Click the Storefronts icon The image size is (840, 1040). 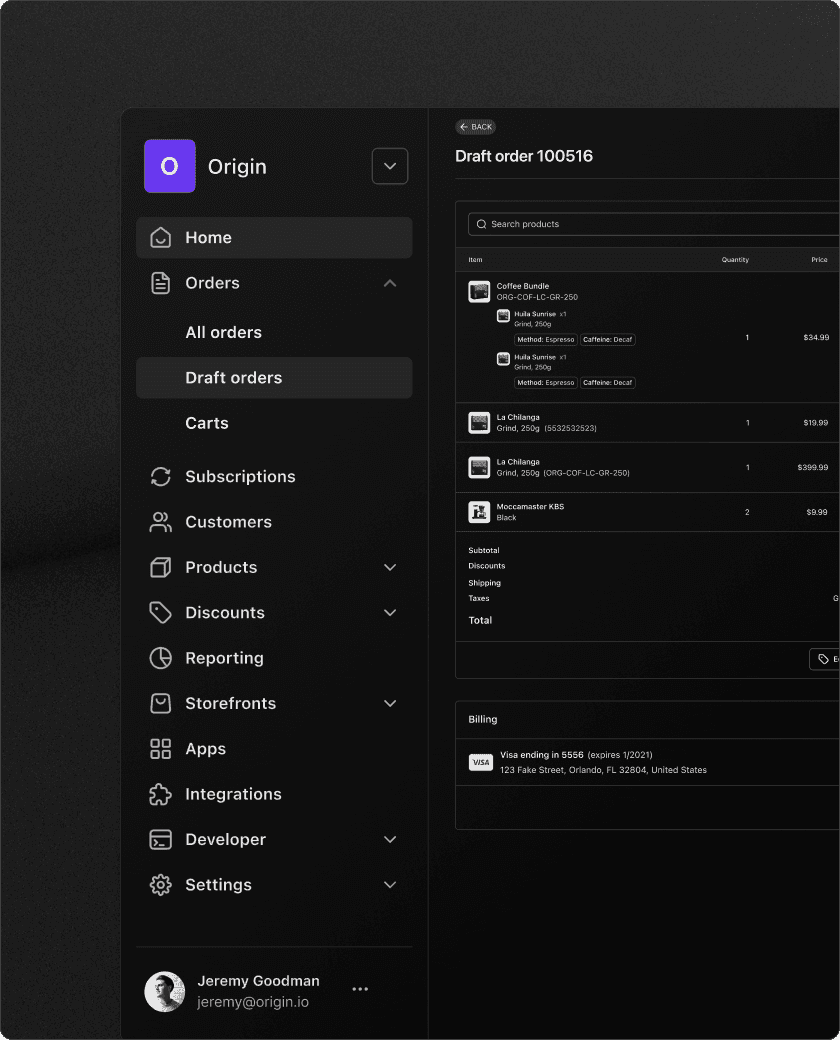pos(161,703)
